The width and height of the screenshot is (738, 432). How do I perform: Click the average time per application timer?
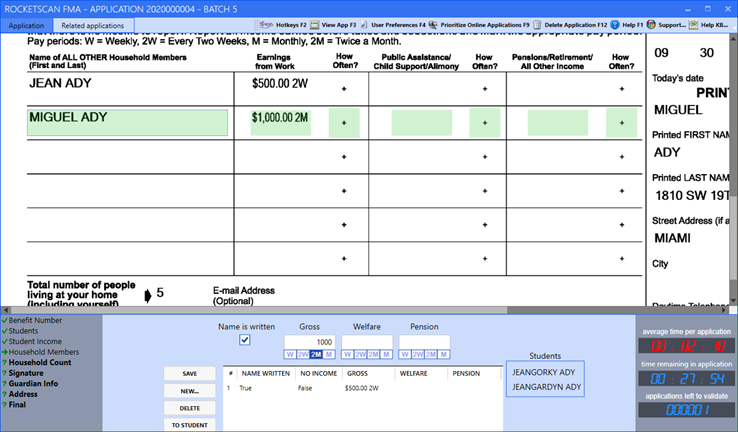(x=687, y=346)
